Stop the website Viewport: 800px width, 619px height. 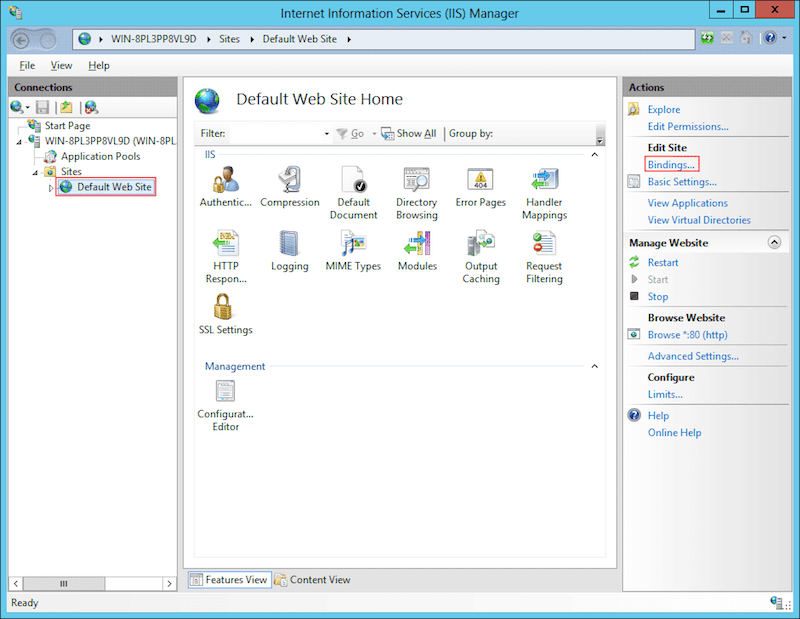point(658,296)
